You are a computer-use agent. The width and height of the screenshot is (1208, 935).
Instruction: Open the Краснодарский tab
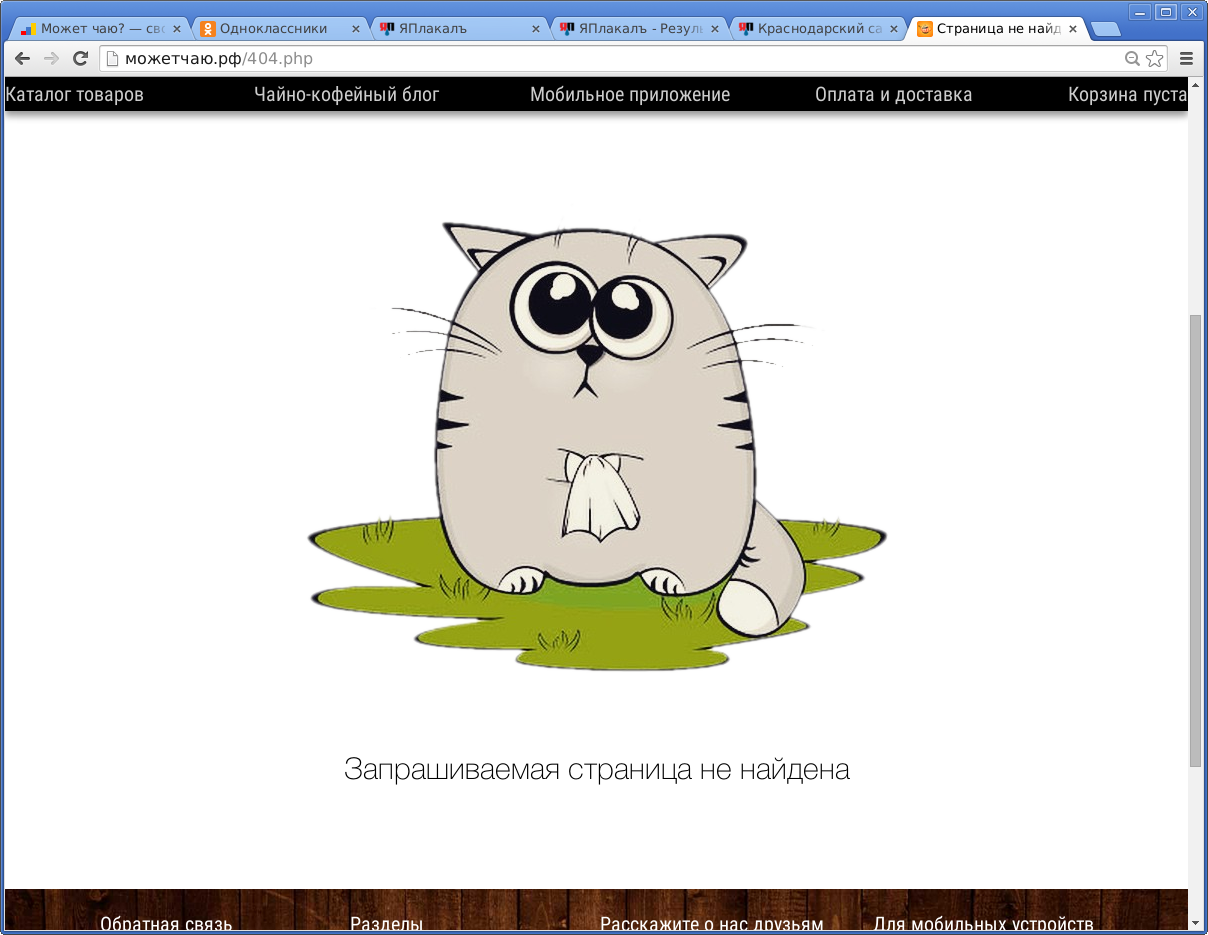click(x=810, y=28)
